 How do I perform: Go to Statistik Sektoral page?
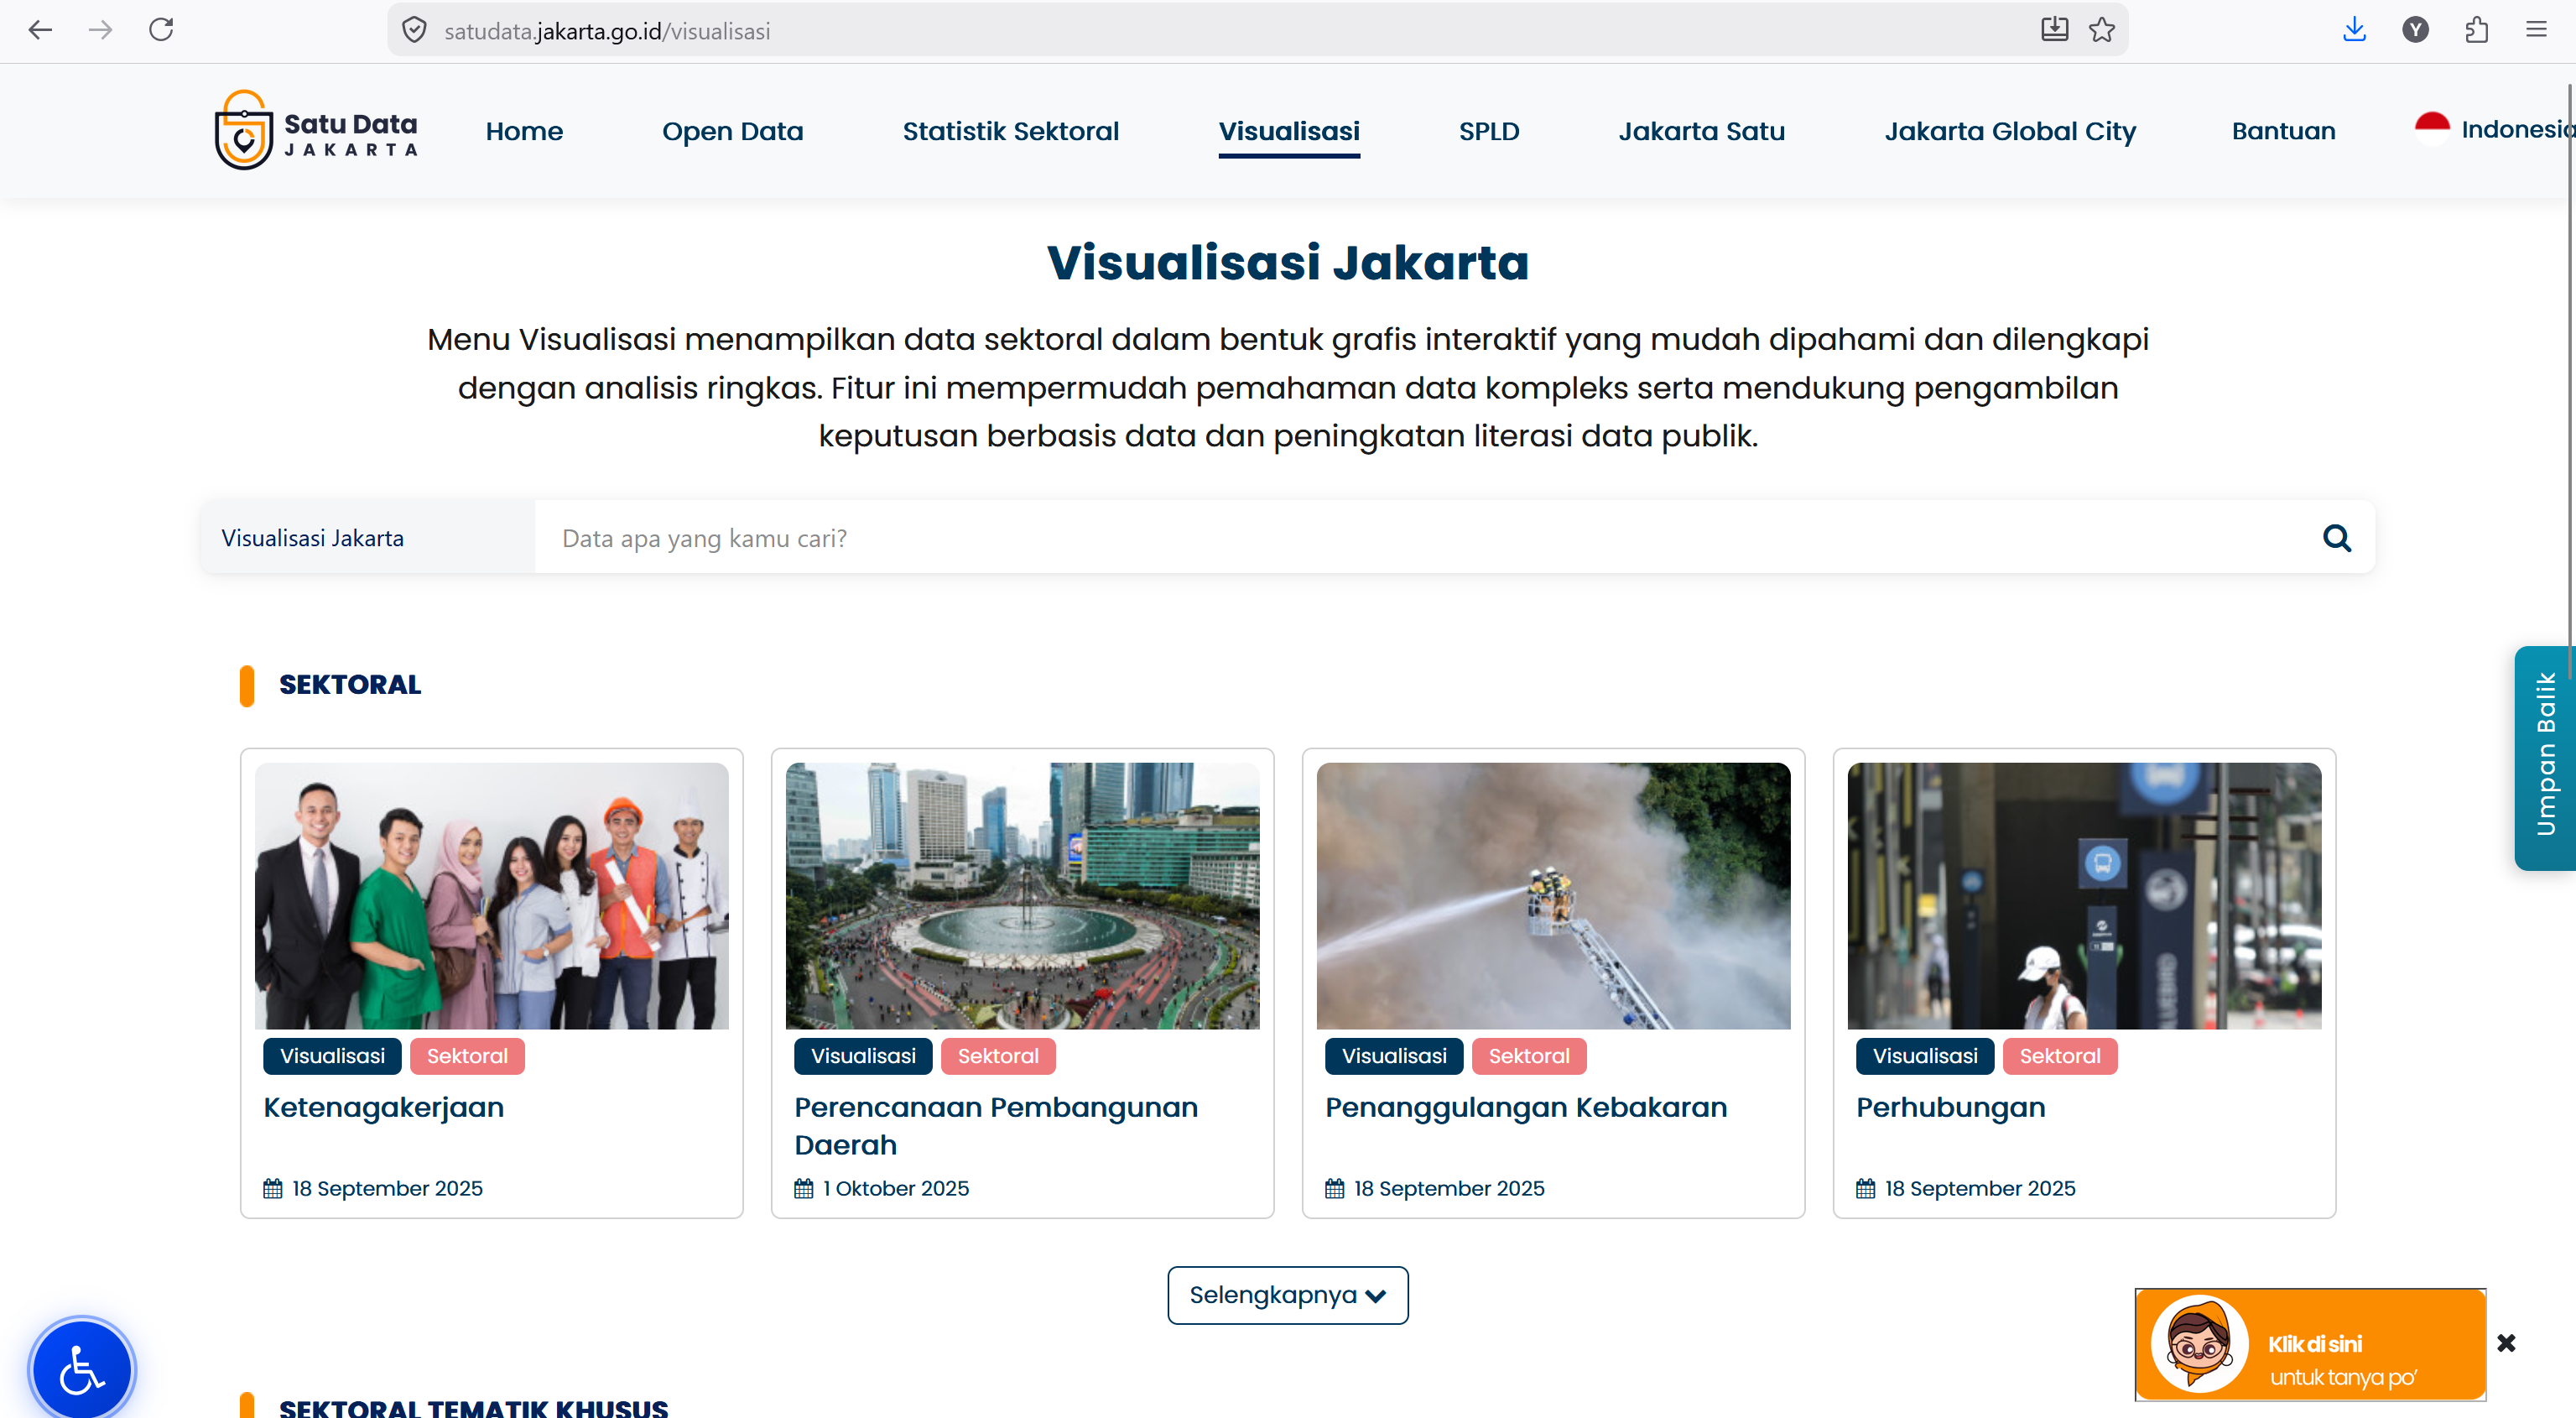click(x=1010, y=131)
